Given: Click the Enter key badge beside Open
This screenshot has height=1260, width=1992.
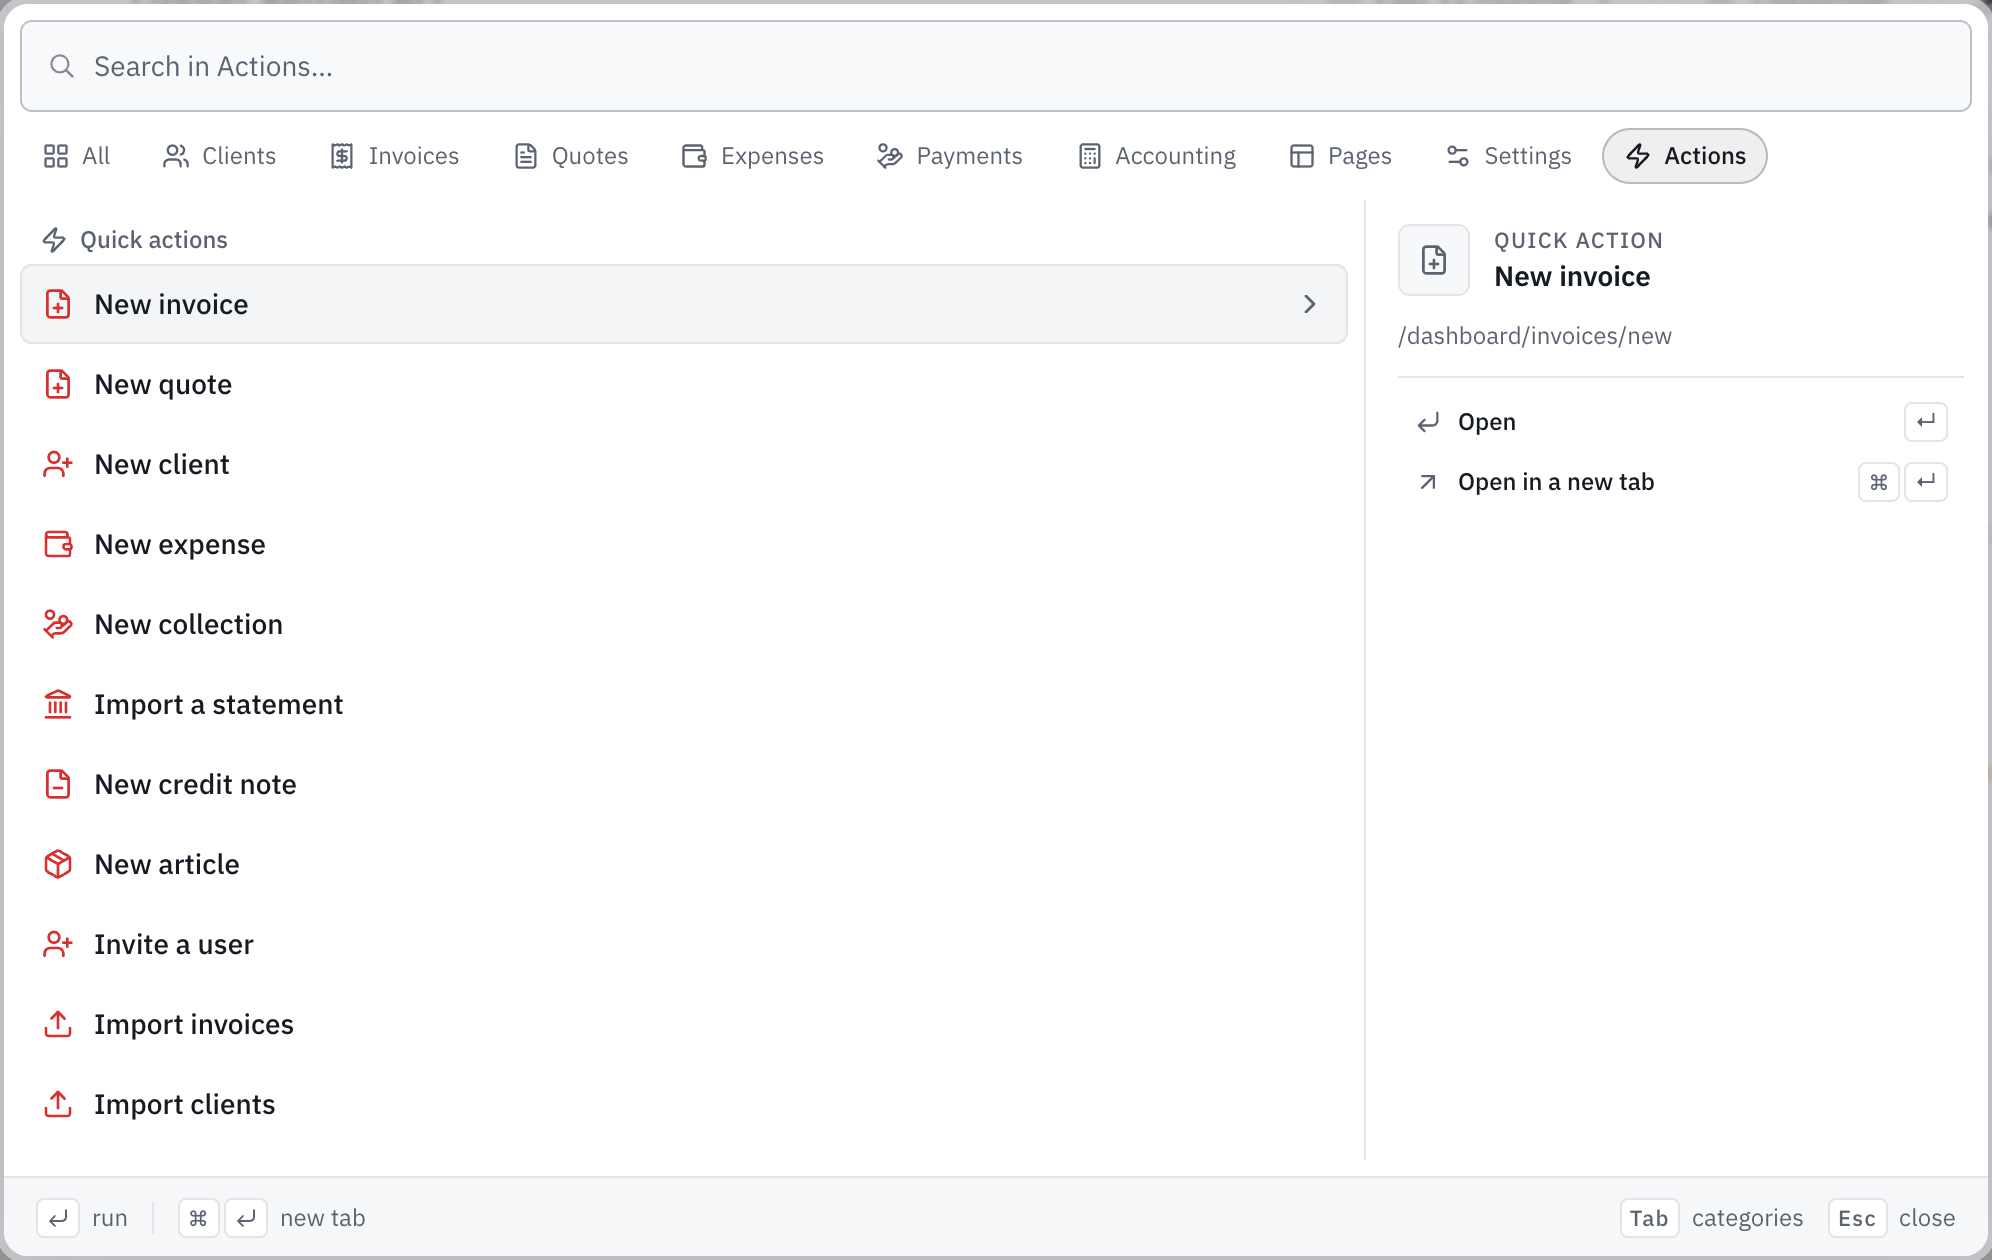Looking at the screenshot, I should coord(1926,422).
